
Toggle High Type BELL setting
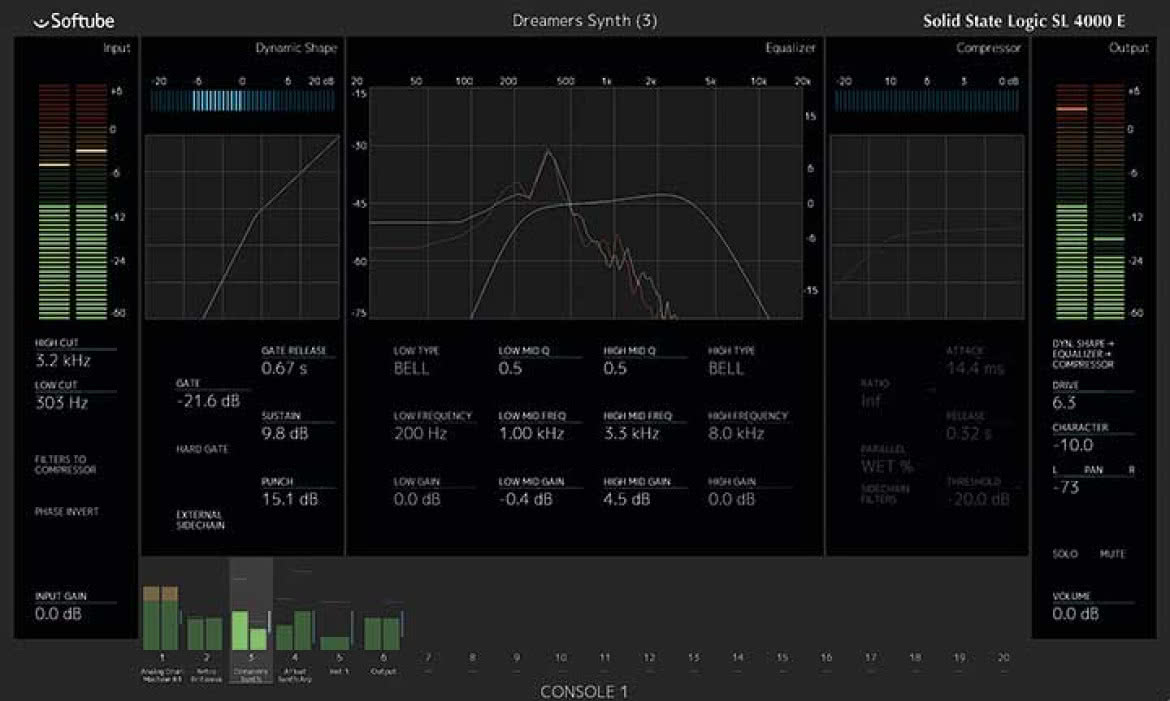coord(725,368)
